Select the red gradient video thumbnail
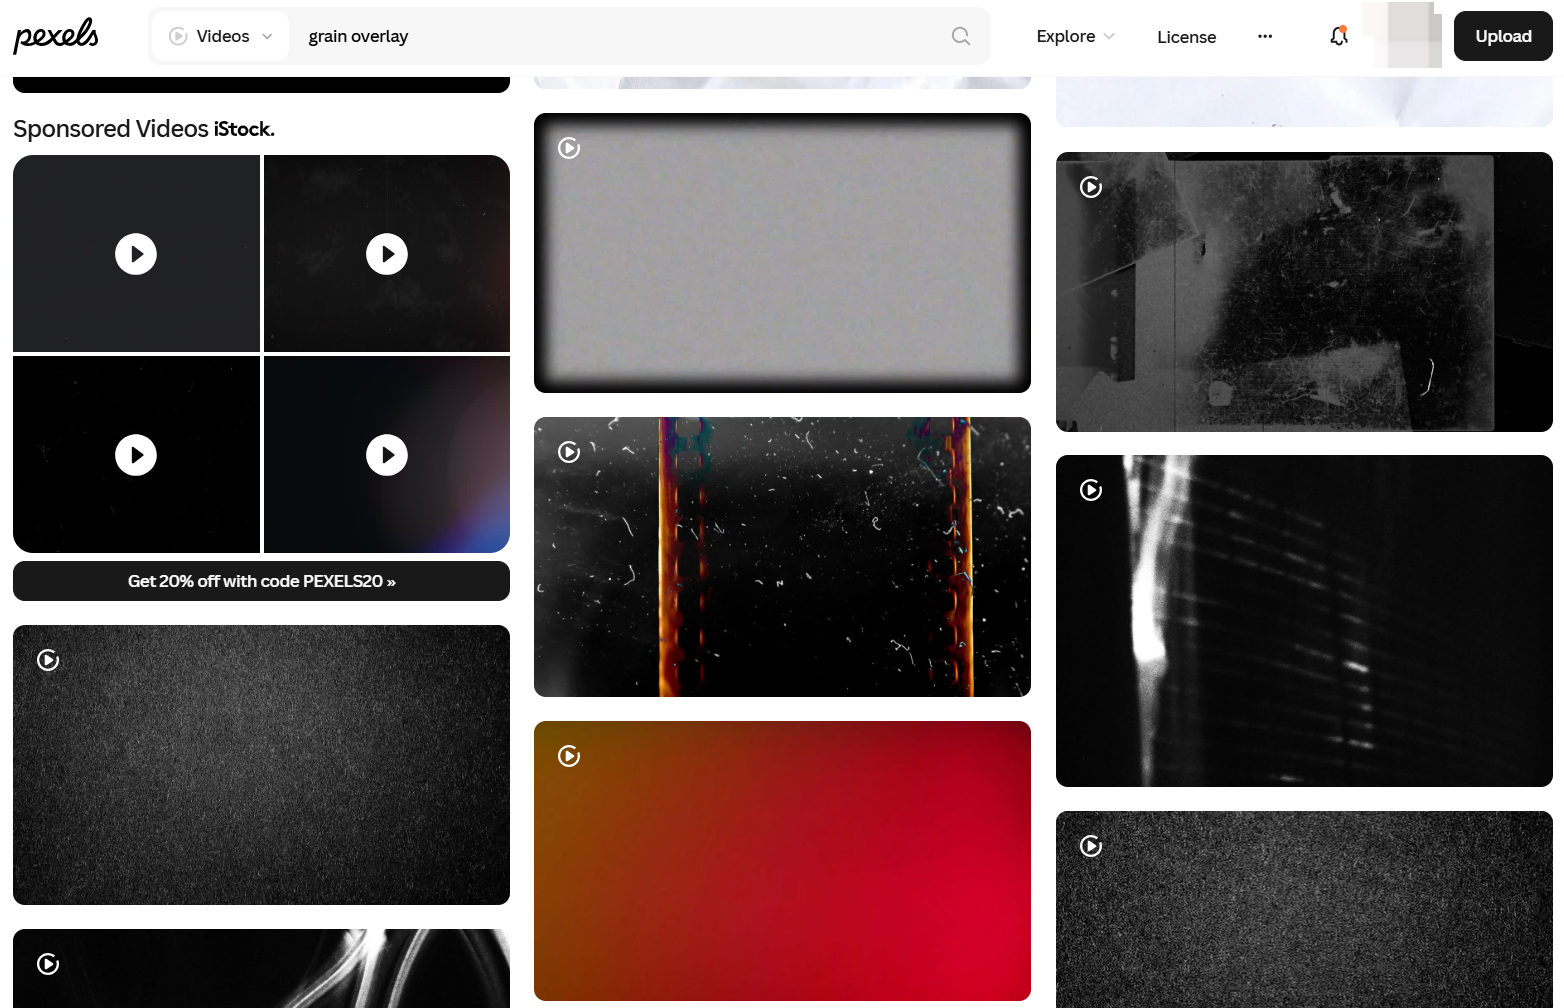Screen dimensions: 1564x1008 (782, 860)
